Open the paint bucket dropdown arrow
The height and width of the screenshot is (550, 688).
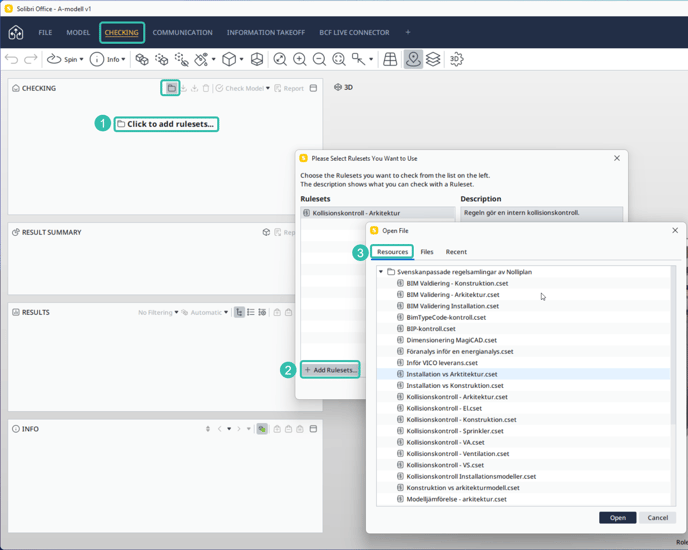pos(214,59)
